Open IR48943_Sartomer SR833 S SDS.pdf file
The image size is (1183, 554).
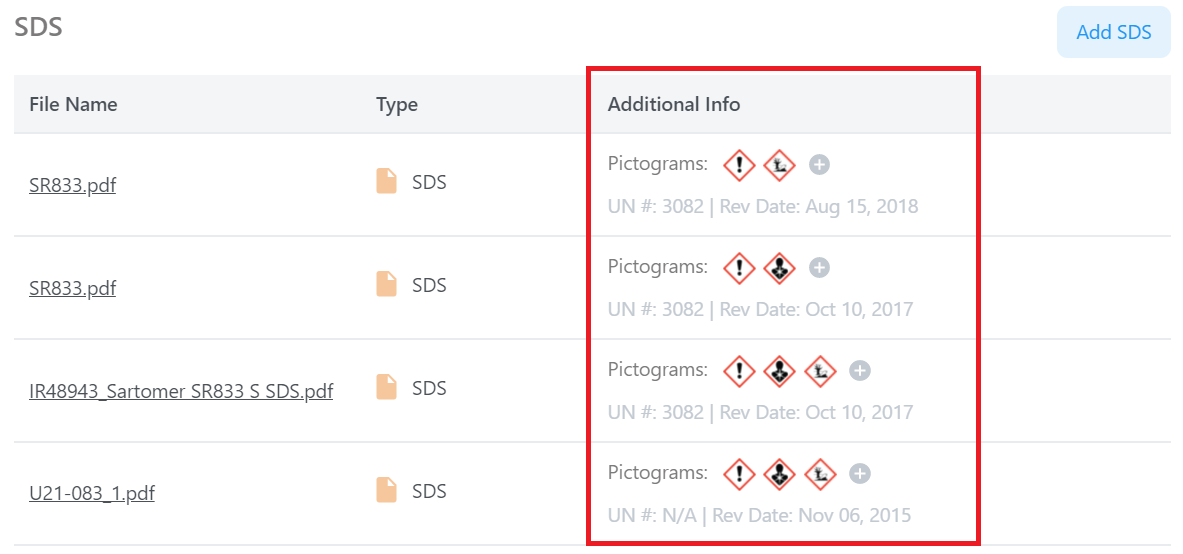coord(181,391)
